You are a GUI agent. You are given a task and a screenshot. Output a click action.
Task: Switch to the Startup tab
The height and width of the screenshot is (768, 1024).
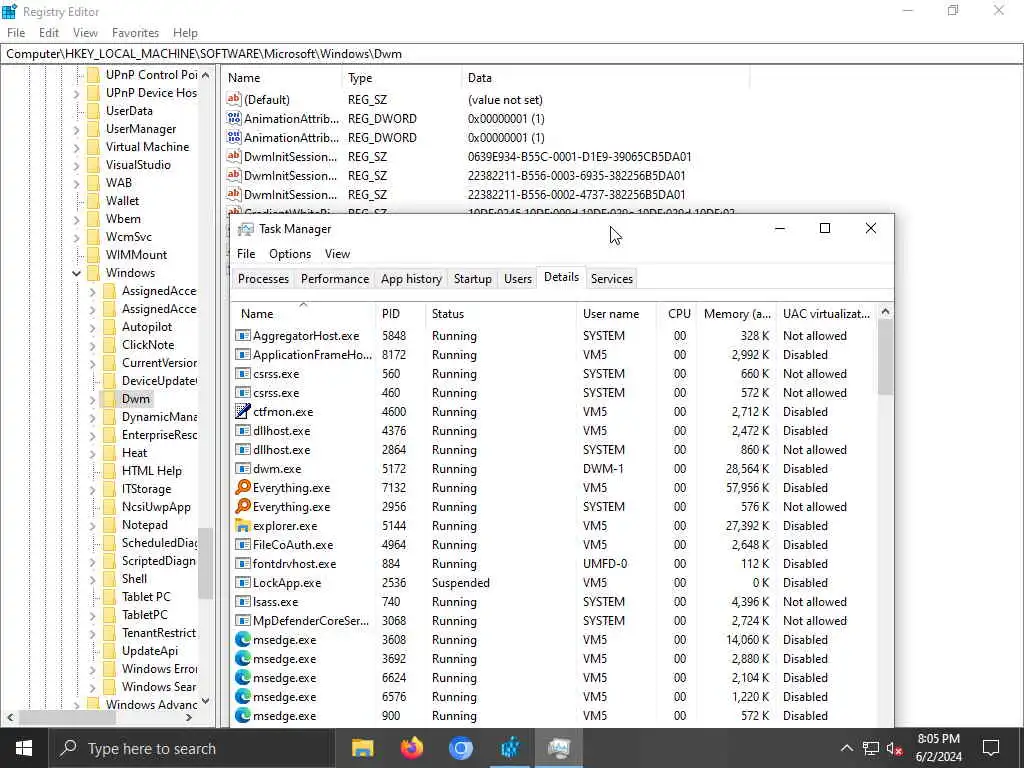472,279
